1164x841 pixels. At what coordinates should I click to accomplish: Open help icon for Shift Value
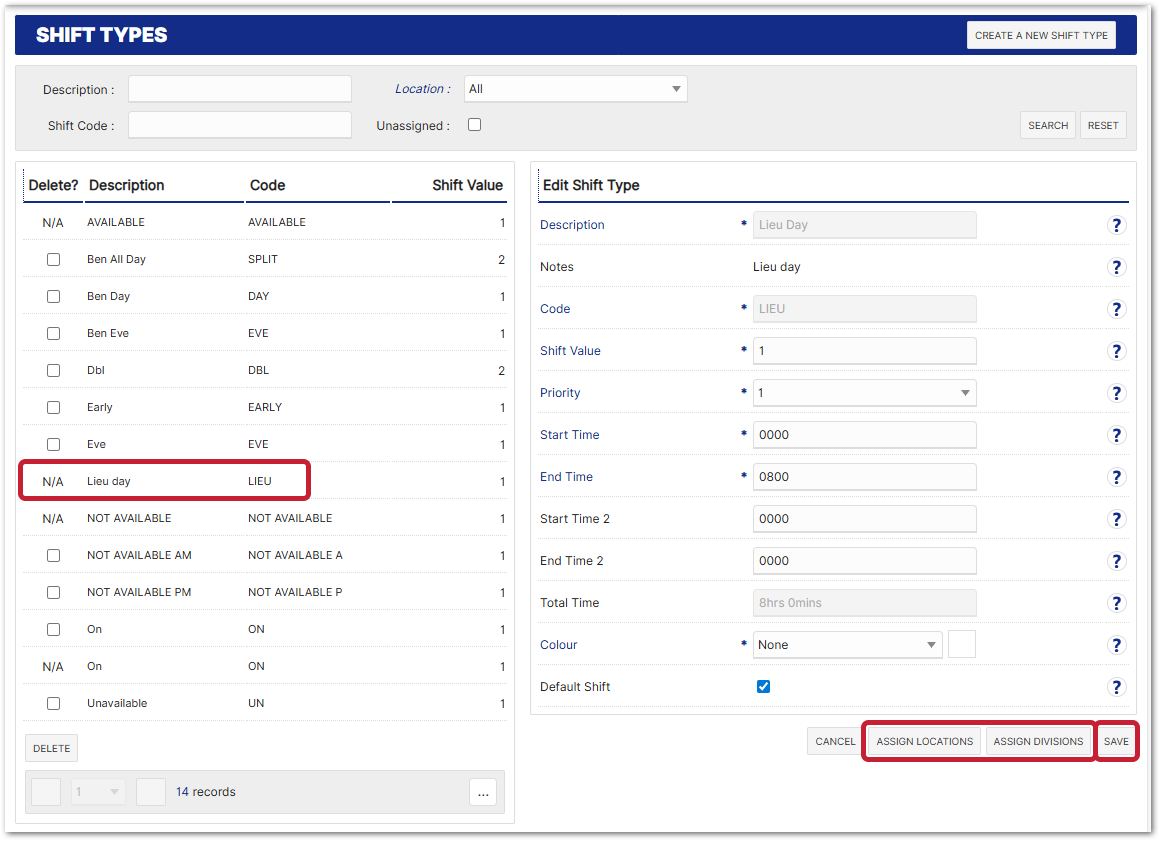point(1117,351)
